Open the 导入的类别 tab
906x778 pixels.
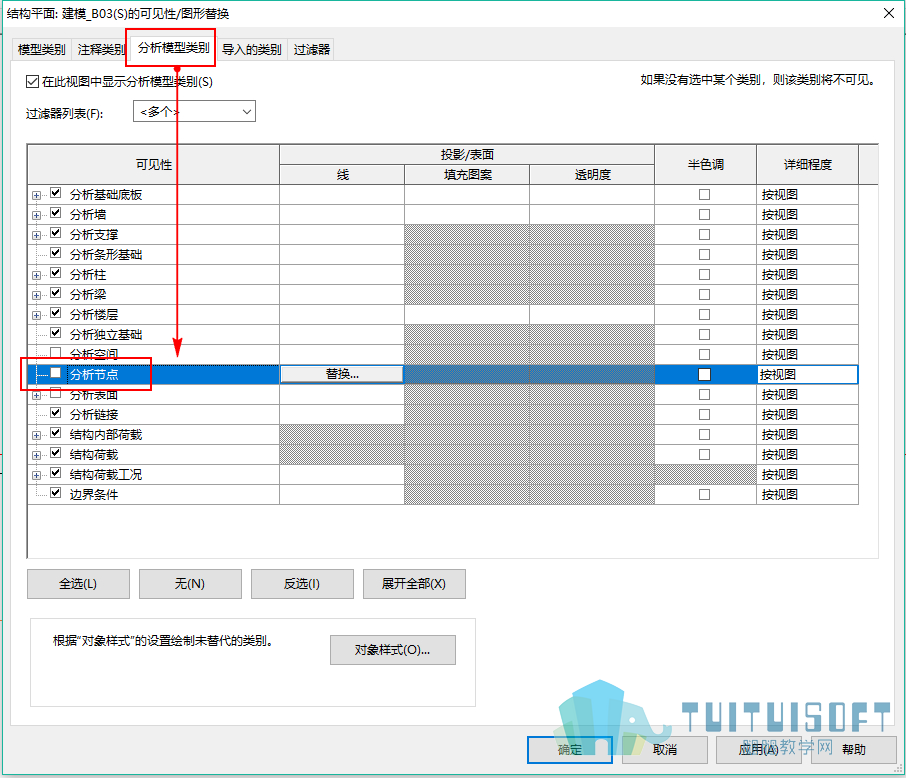[x=252, y=50]
